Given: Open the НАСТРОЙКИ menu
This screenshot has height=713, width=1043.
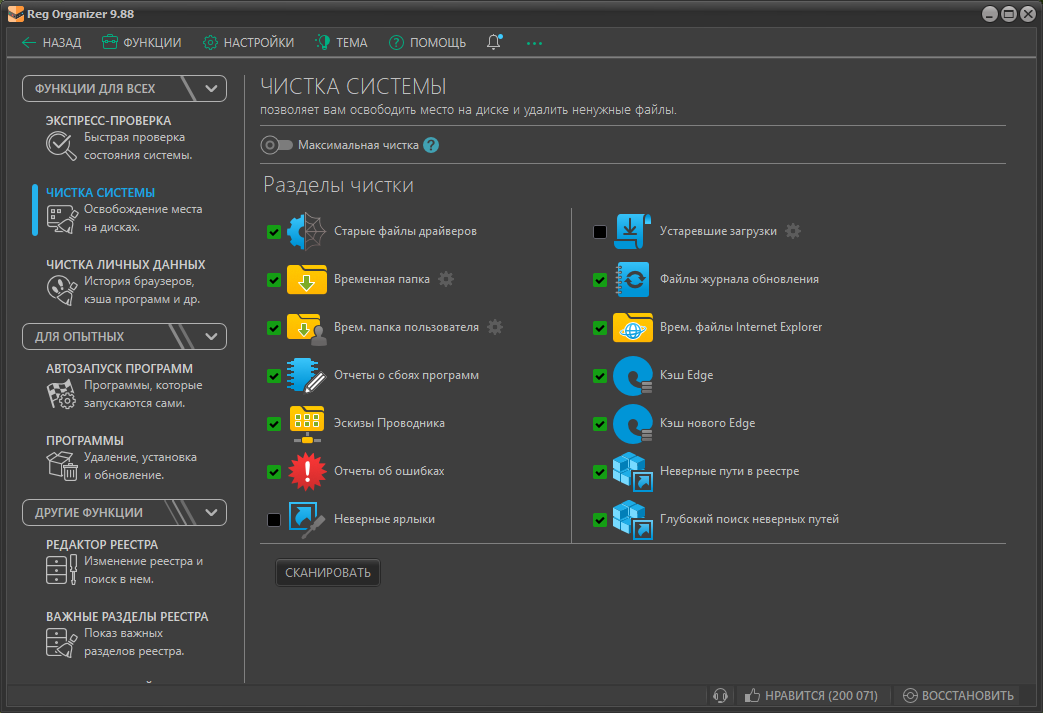Looking at the screenshot, I should (248, 43).
